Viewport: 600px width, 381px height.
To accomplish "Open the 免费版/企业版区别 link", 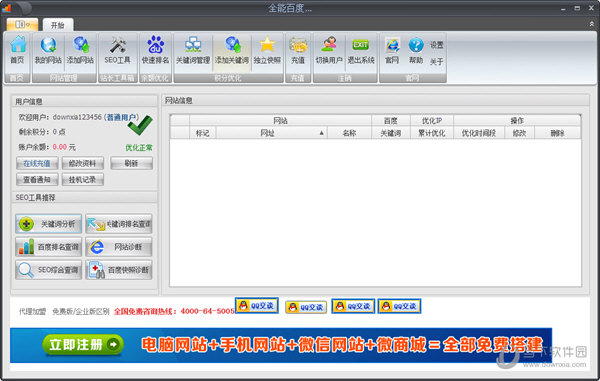I will 81,311.
